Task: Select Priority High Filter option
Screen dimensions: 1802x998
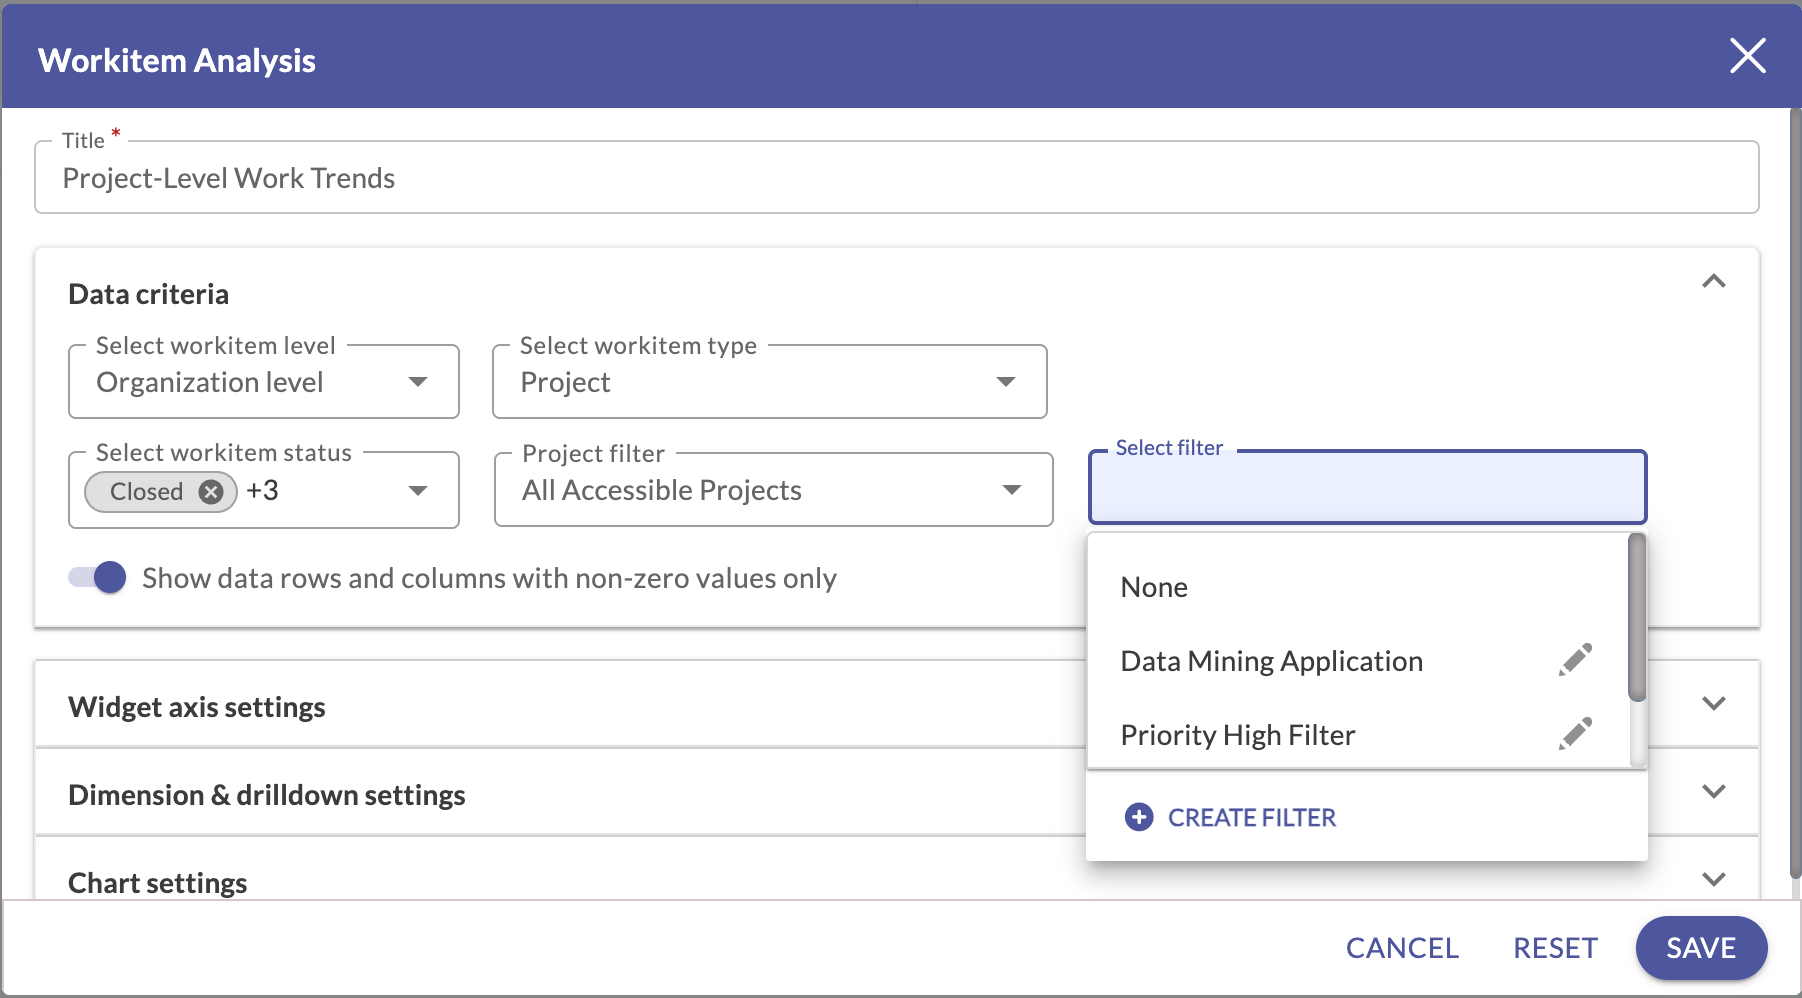Action: [1238, 733]
